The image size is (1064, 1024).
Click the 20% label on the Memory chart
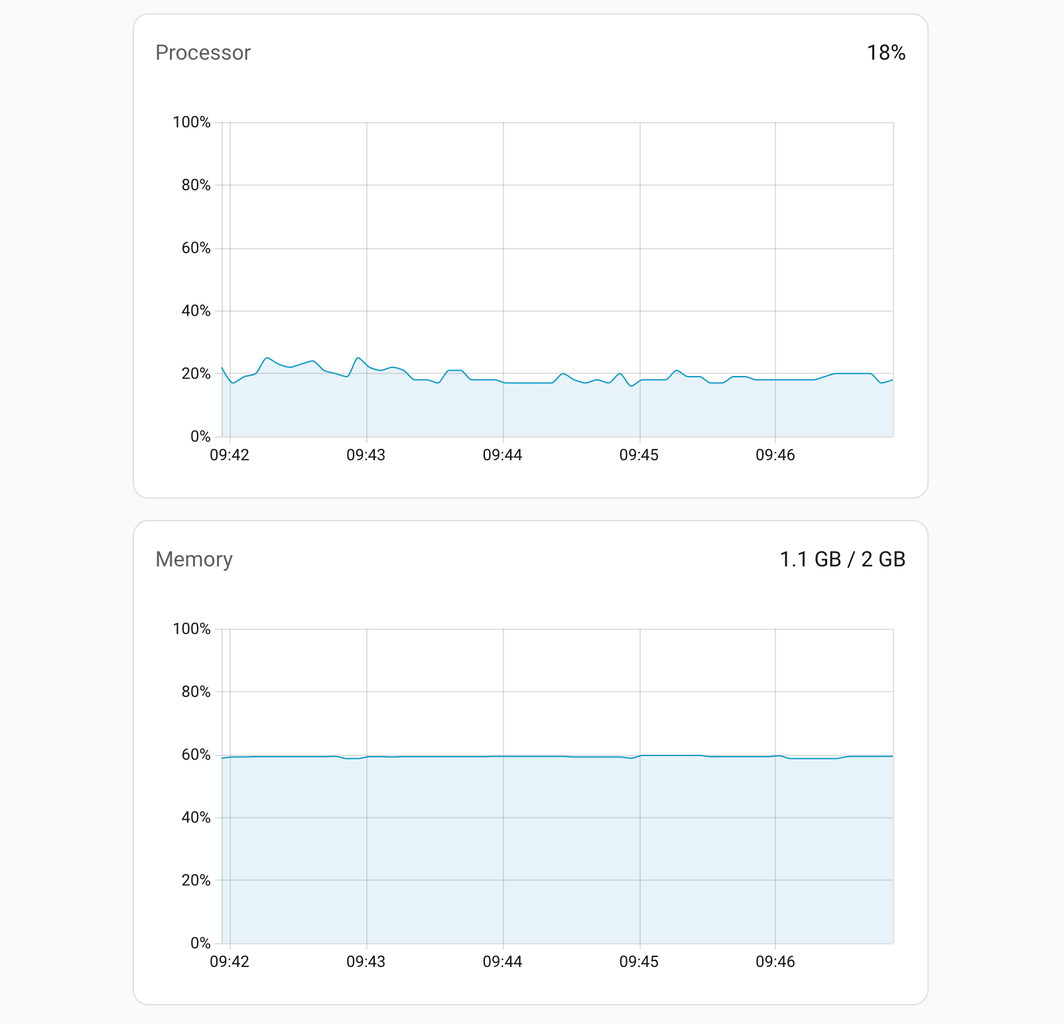195,881
